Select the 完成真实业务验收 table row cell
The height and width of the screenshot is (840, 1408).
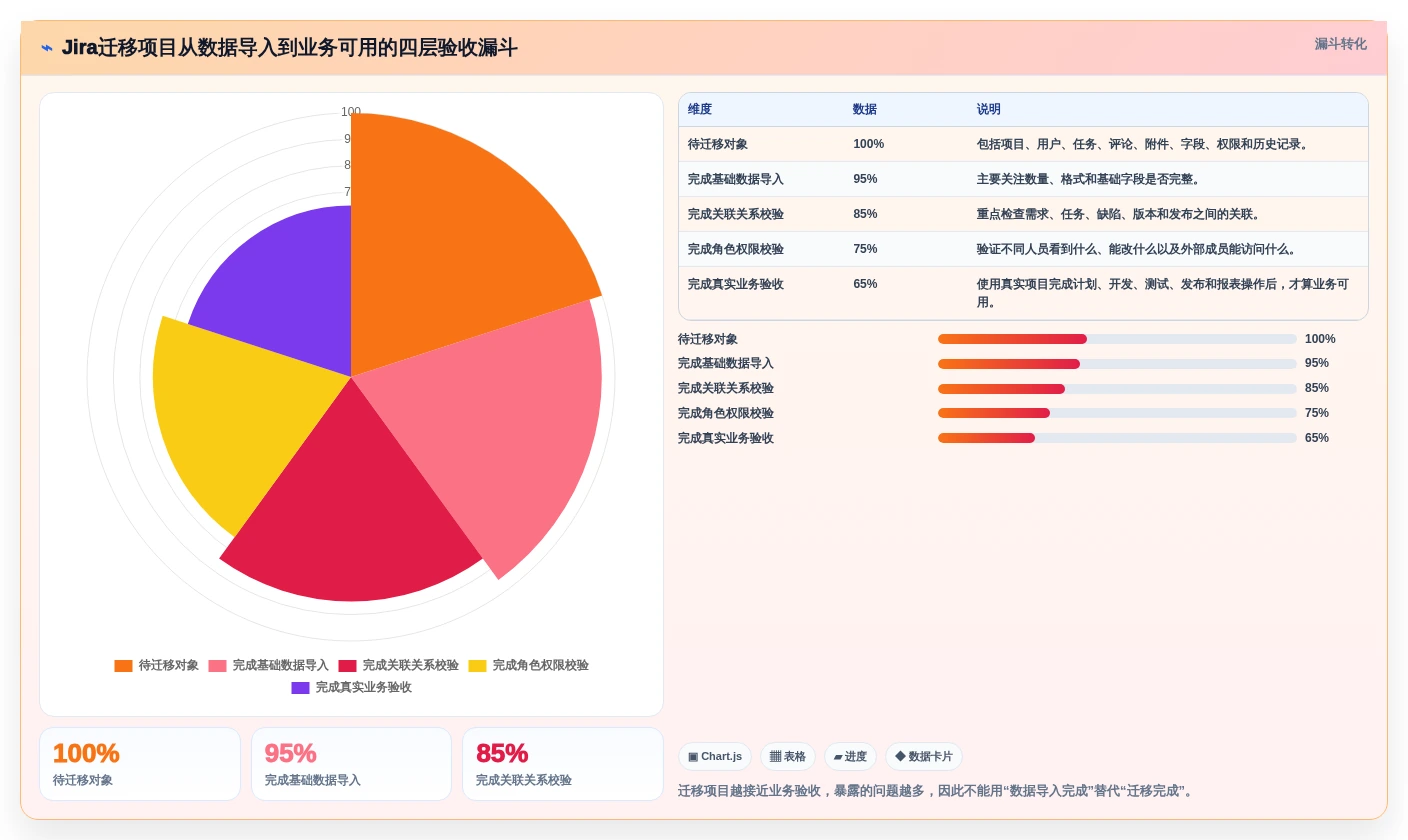pyautogui.click(x=761, y=293)
